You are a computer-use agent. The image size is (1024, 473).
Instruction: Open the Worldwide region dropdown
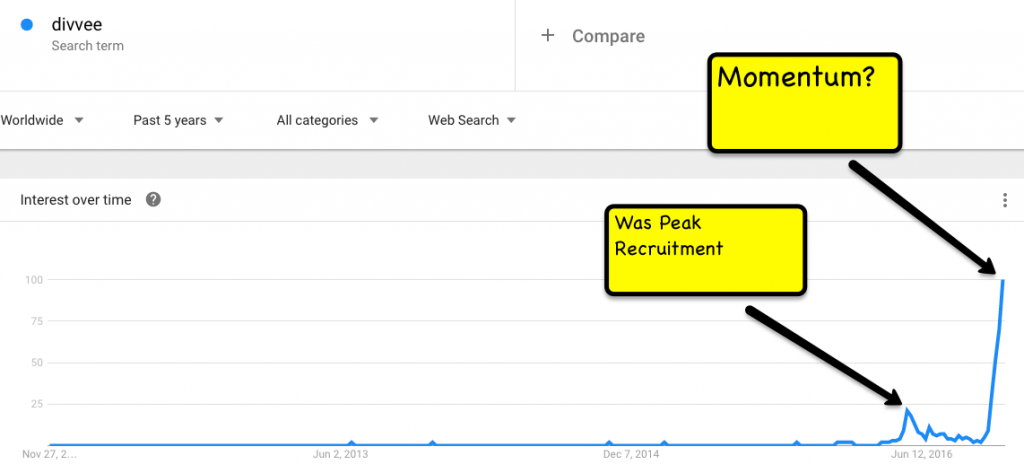(42, 120)
